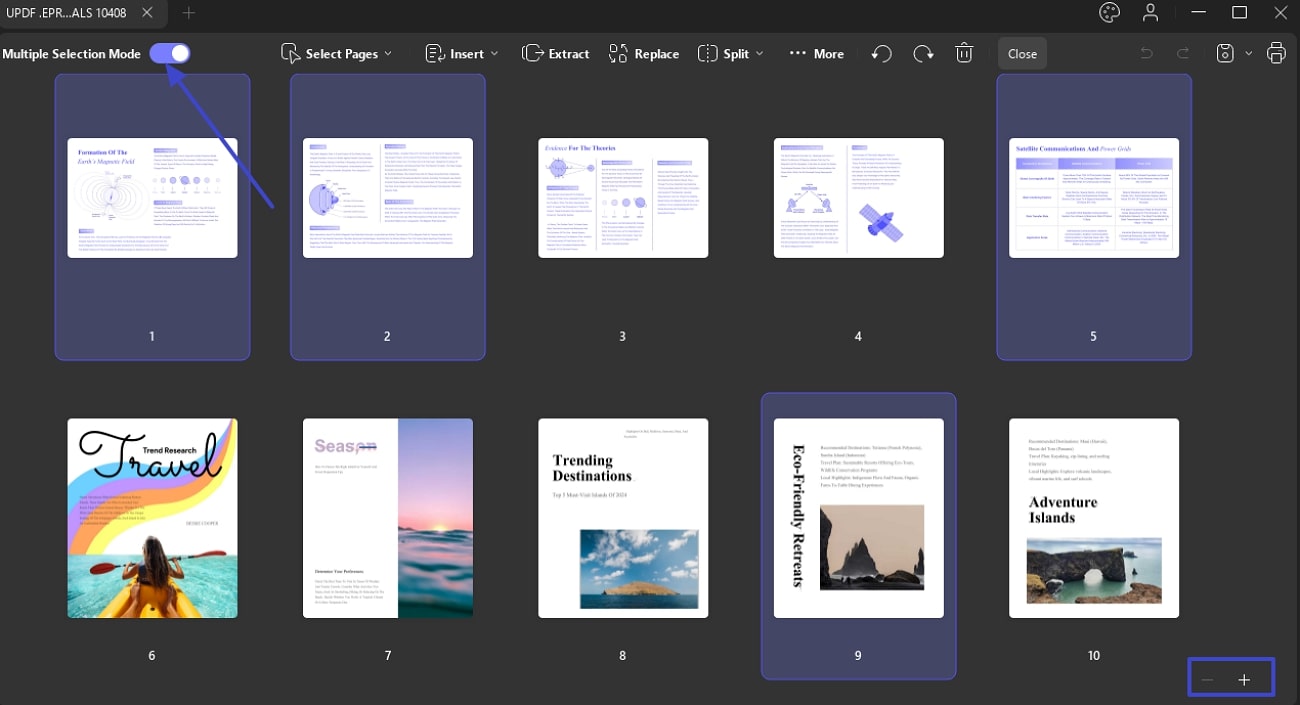Open the More options menu
Screen dimensions: 1300x705
(x=816, y=54)
